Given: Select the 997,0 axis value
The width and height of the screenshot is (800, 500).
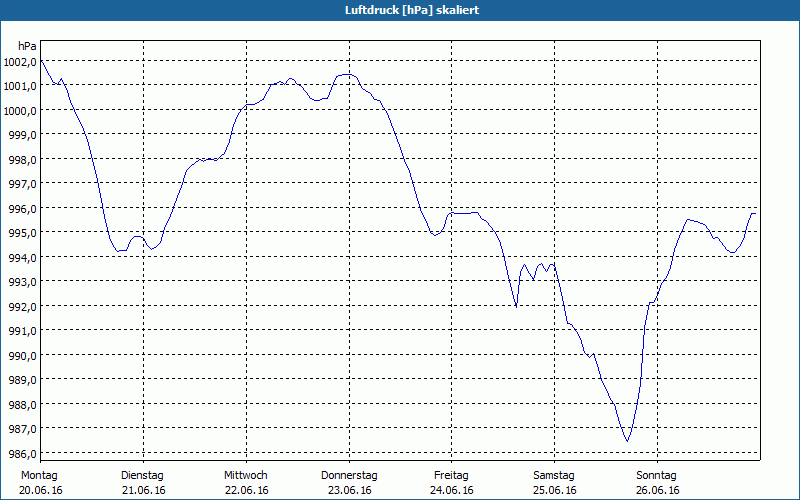Looking at the screenshot, I should point(23,184).
